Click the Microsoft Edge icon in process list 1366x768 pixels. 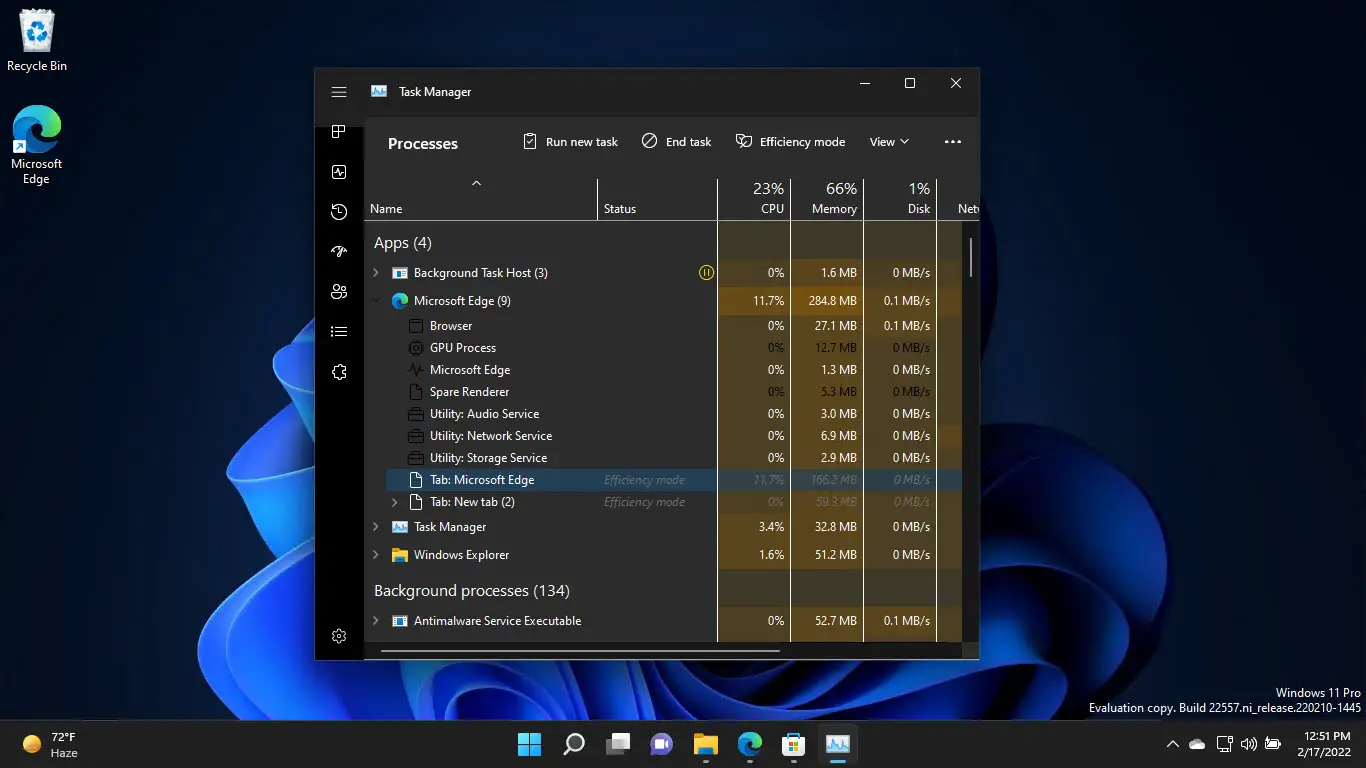[x=400, y=301]
